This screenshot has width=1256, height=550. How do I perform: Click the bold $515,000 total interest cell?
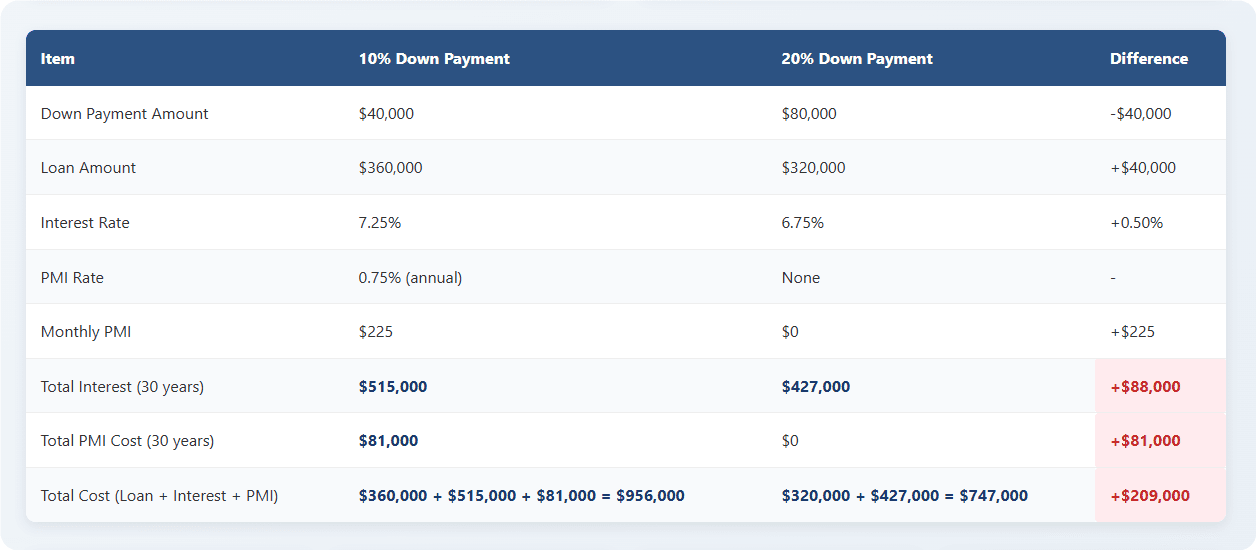[x=393, y=387]
